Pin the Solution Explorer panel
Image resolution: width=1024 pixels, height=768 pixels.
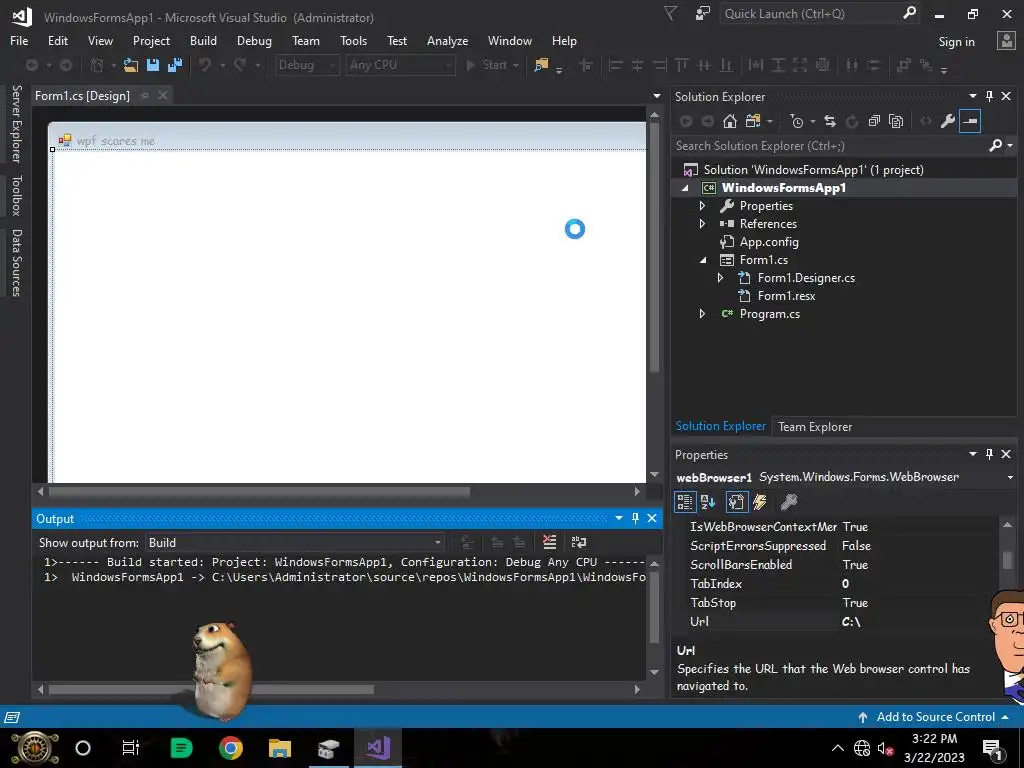[x=989, y=96]
